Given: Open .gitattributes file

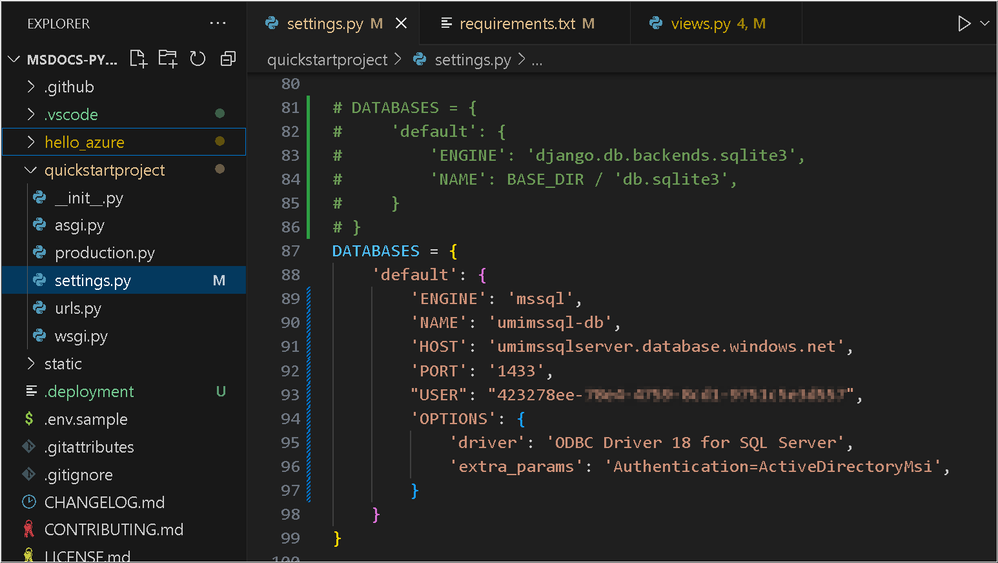Looking at the screenshot, I should pos(123,447).
